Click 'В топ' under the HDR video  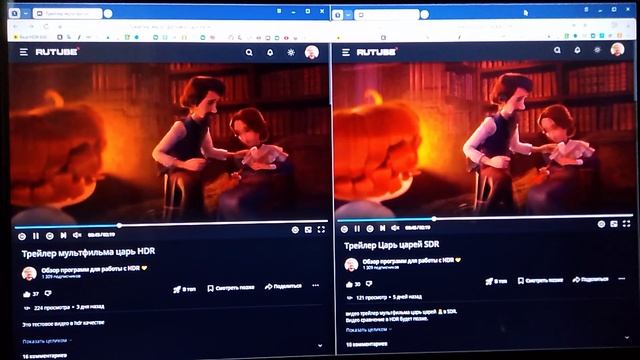pos(184,289)
